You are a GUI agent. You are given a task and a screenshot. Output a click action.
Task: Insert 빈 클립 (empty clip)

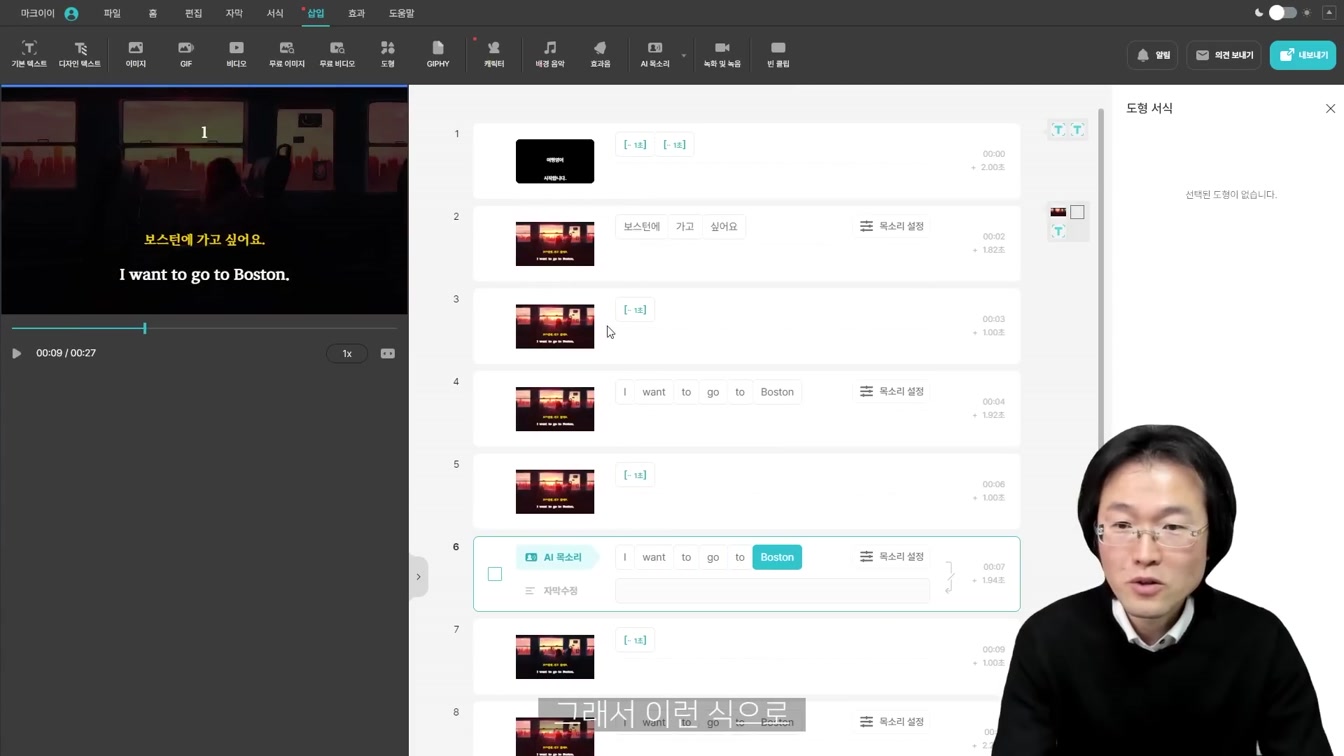778,54
